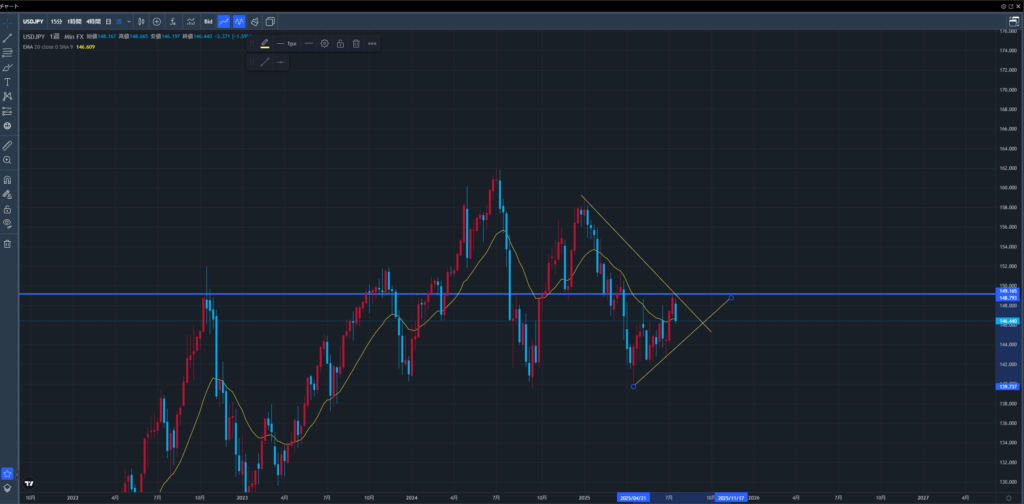Open the Fibonacci/pitchfork lines tool
The width and height of the screenshot is (1024, 504).
tap(8, 53)
